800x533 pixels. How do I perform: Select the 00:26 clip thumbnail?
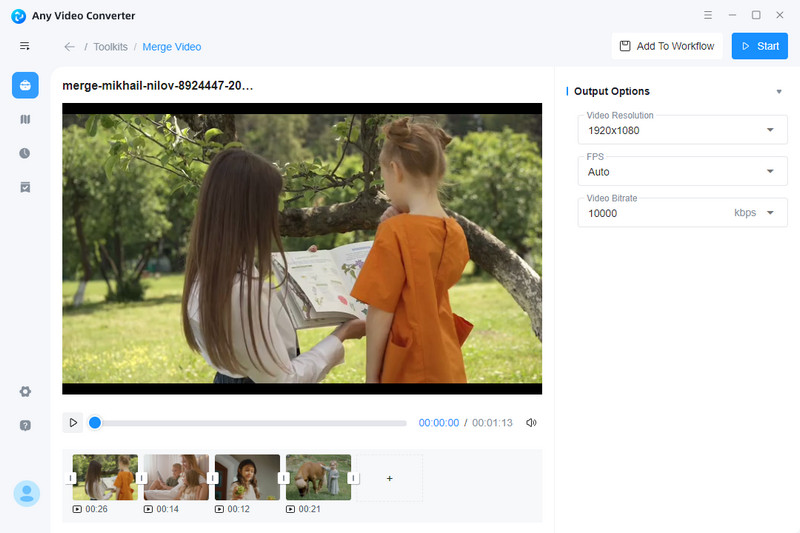coord(105,477)
